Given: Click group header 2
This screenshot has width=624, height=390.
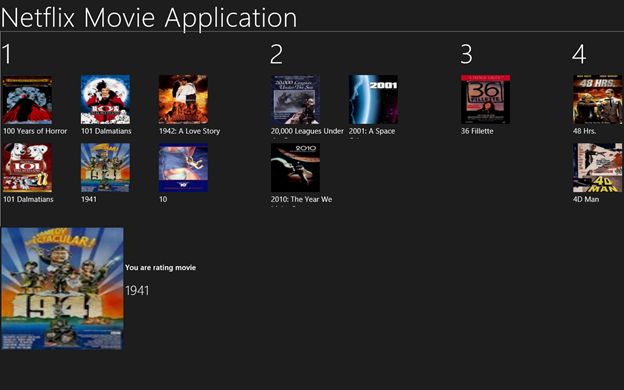Looking at the screenshot, I should pyautogui.click(x=276, y=54).
